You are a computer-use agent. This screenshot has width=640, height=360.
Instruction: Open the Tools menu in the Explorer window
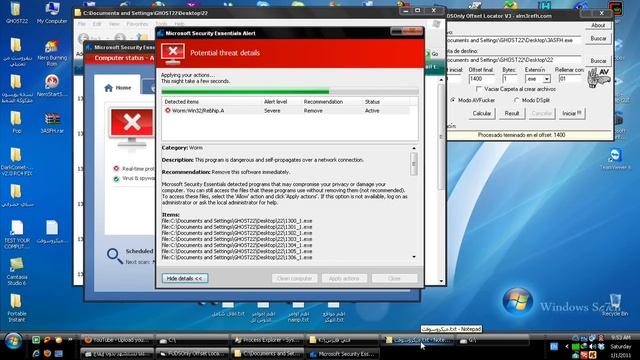[x=161, y=24]
